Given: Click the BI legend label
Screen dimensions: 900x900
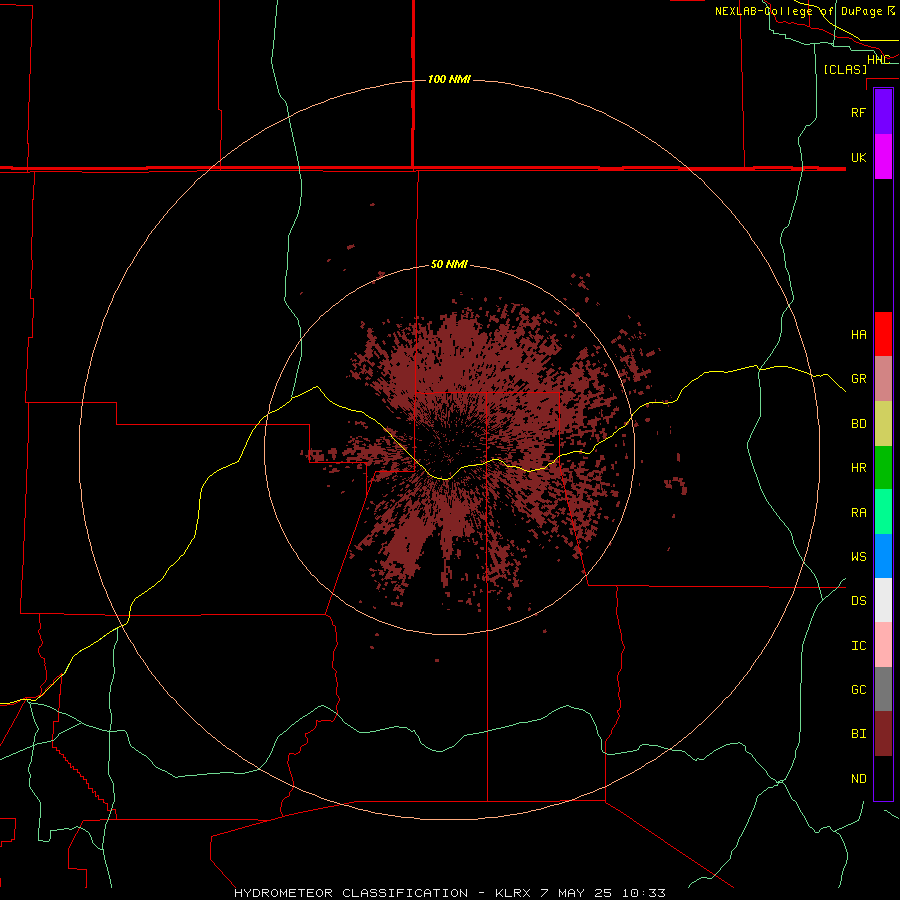Looking at the screenshot, I should coord(858,734).
